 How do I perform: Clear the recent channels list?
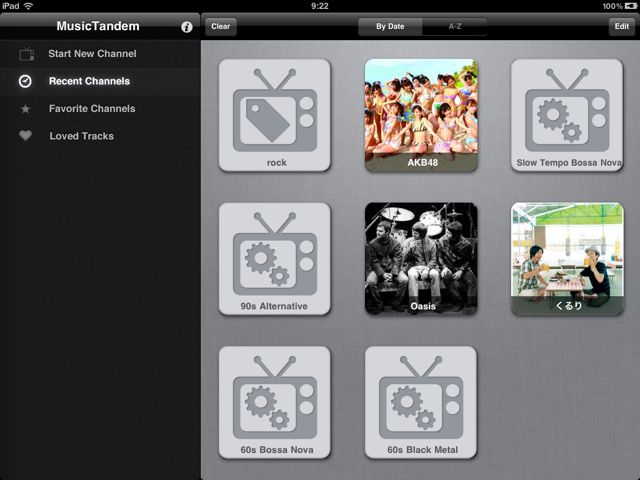pos(220,27)
